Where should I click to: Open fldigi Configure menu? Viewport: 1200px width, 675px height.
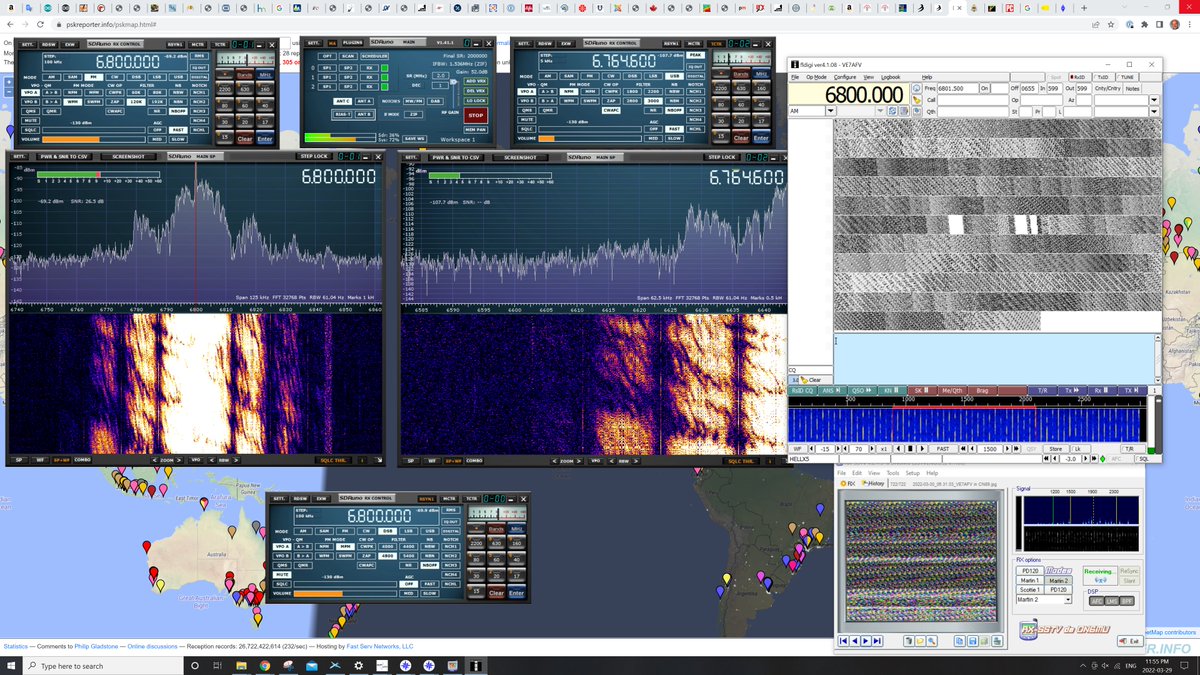coord(845,77)
